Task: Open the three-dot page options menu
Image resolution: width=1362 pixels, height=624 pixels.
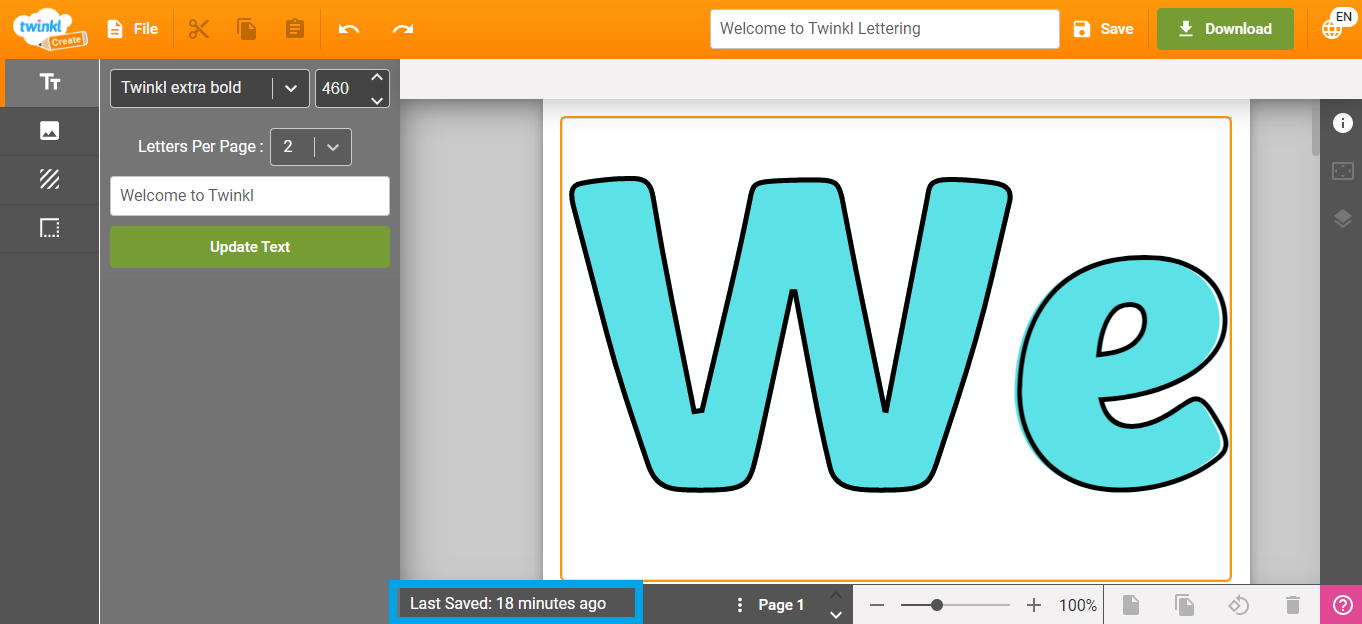Action: click(739, 604)
